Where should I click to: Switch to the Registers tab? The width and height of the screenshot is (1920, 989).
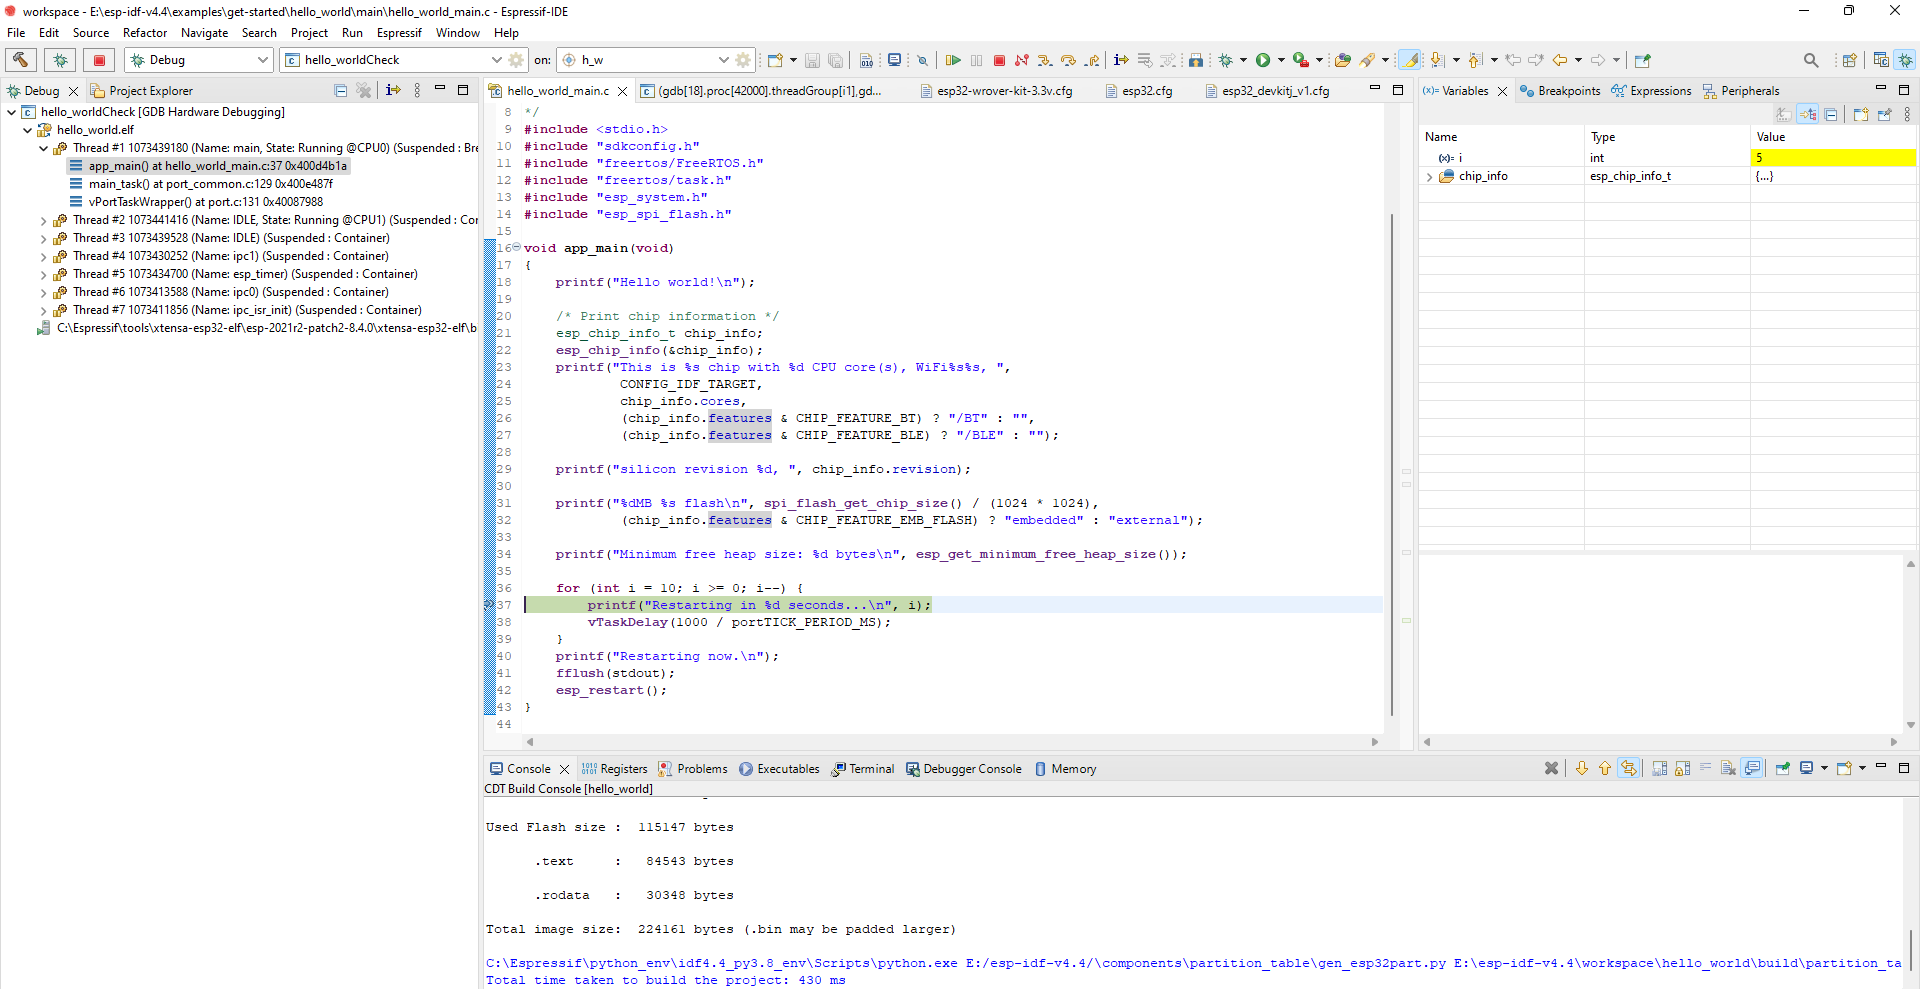point(614,769)
